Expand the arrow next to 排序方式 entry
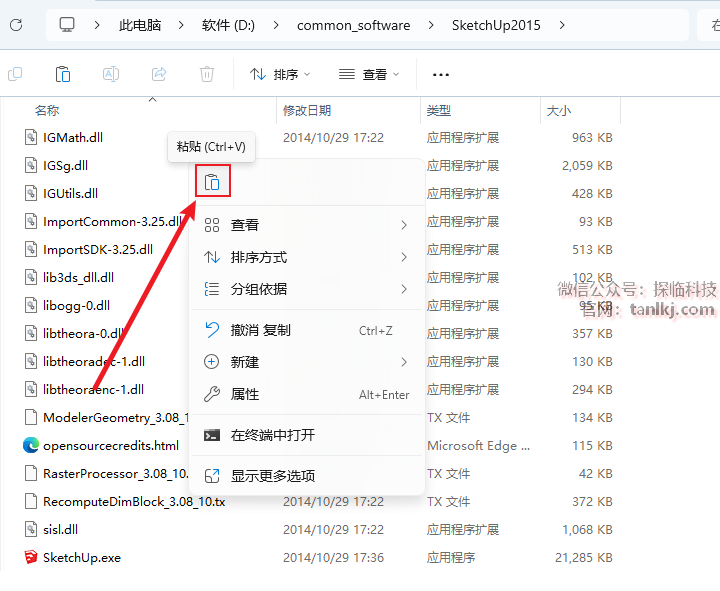Screen dimensions: 720x591 point(404,257)
